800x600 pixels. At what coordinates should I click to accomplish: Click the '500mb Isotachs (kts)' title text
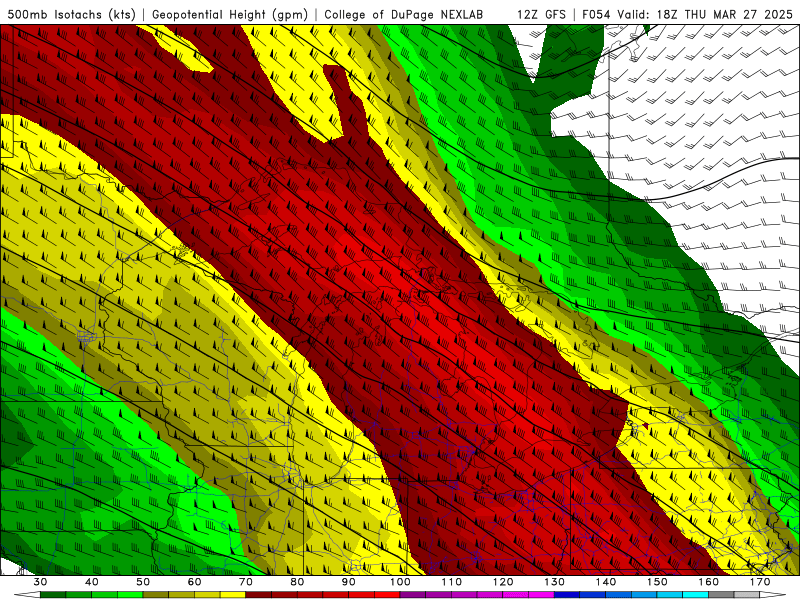[x=72, y=15]
